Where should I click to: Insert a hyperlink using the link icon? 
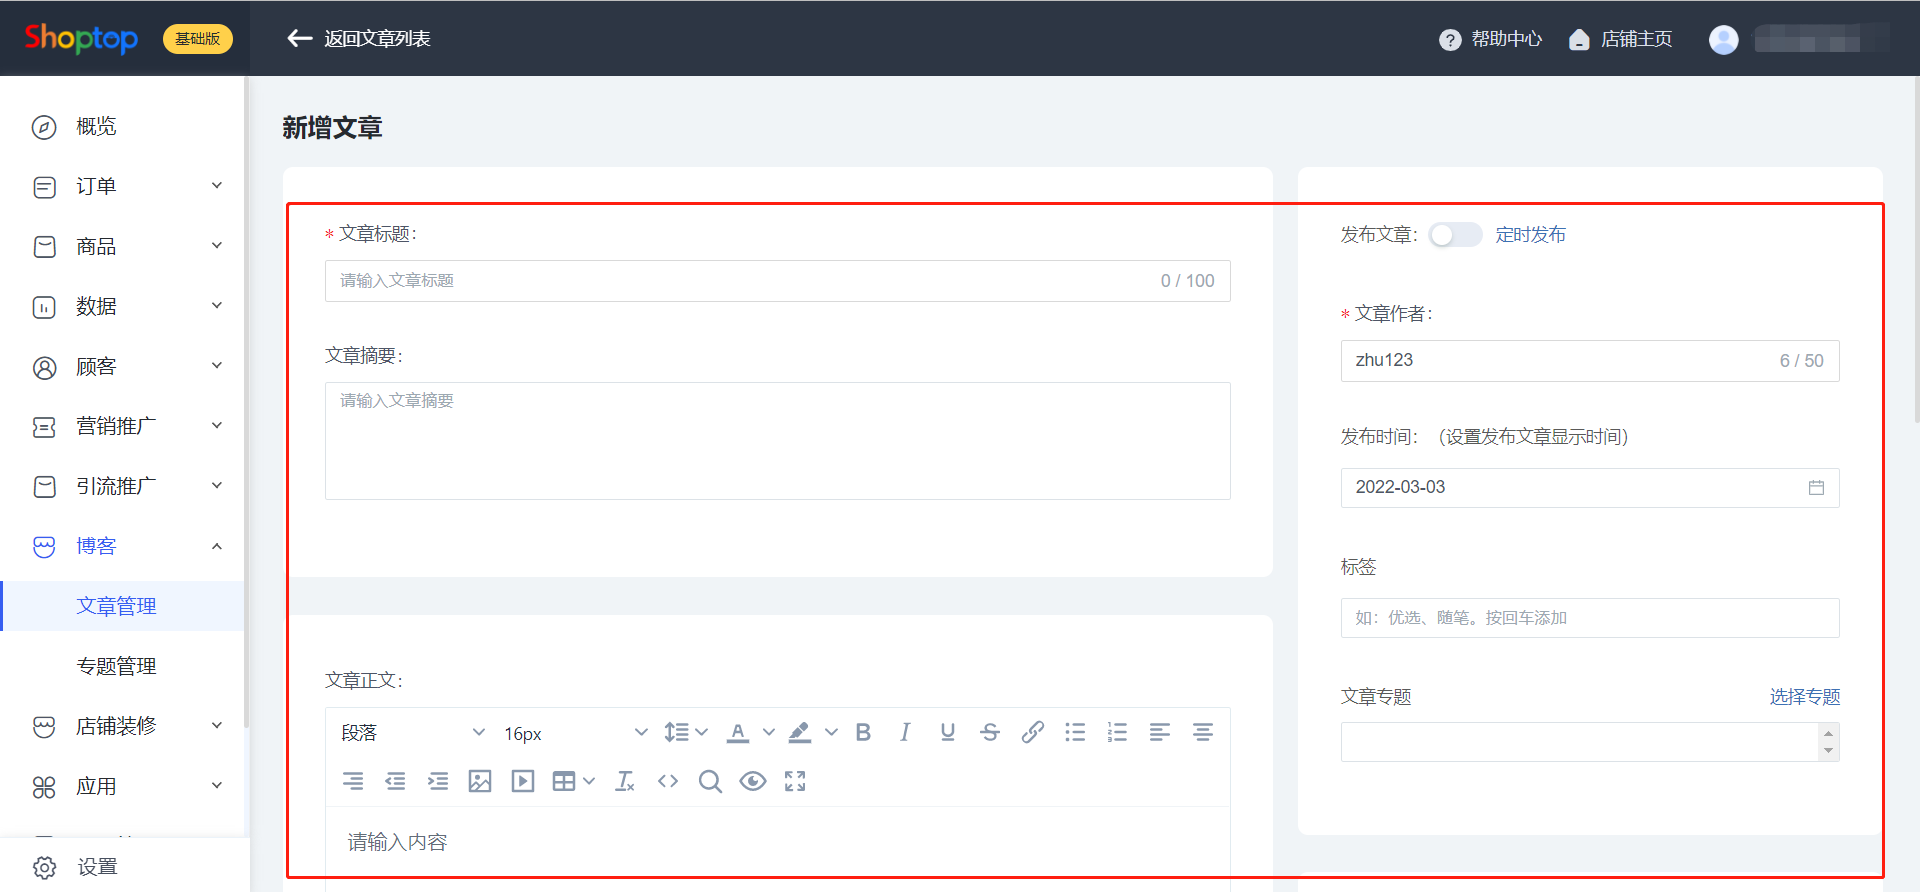click(1032, 732)
